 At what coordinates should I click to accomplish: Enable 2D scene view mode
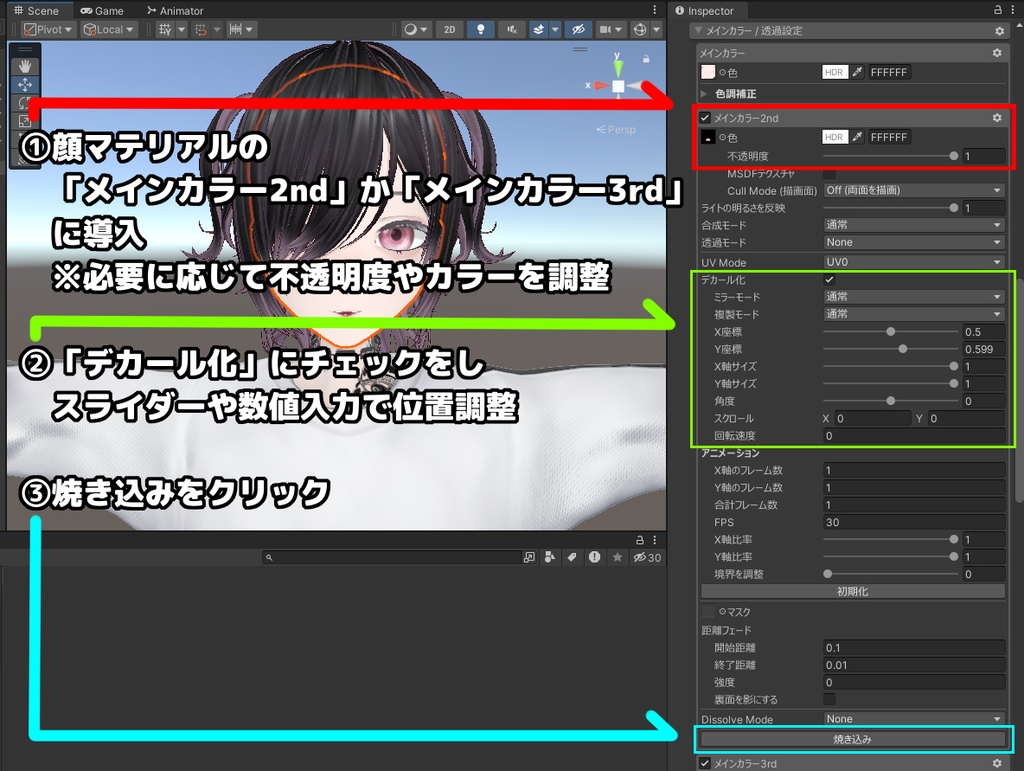click(449, 30)
